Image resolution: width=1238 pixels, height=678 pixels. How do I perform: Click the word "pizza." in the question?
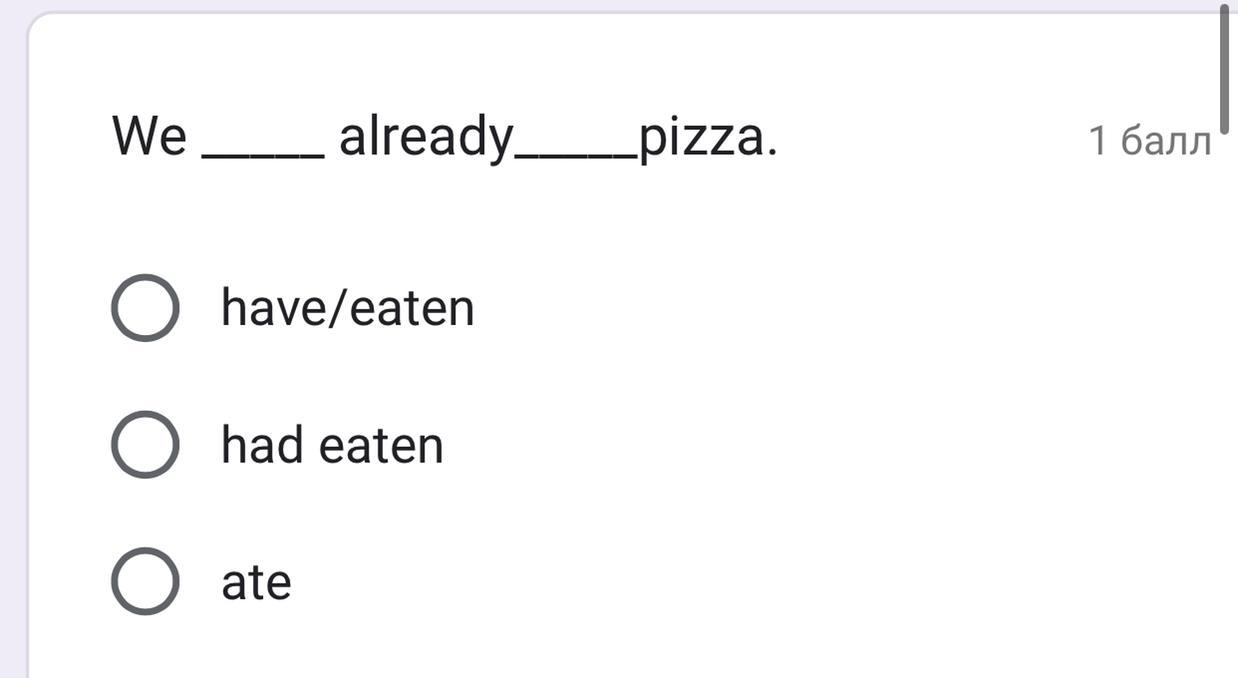(x=708, y=137)
